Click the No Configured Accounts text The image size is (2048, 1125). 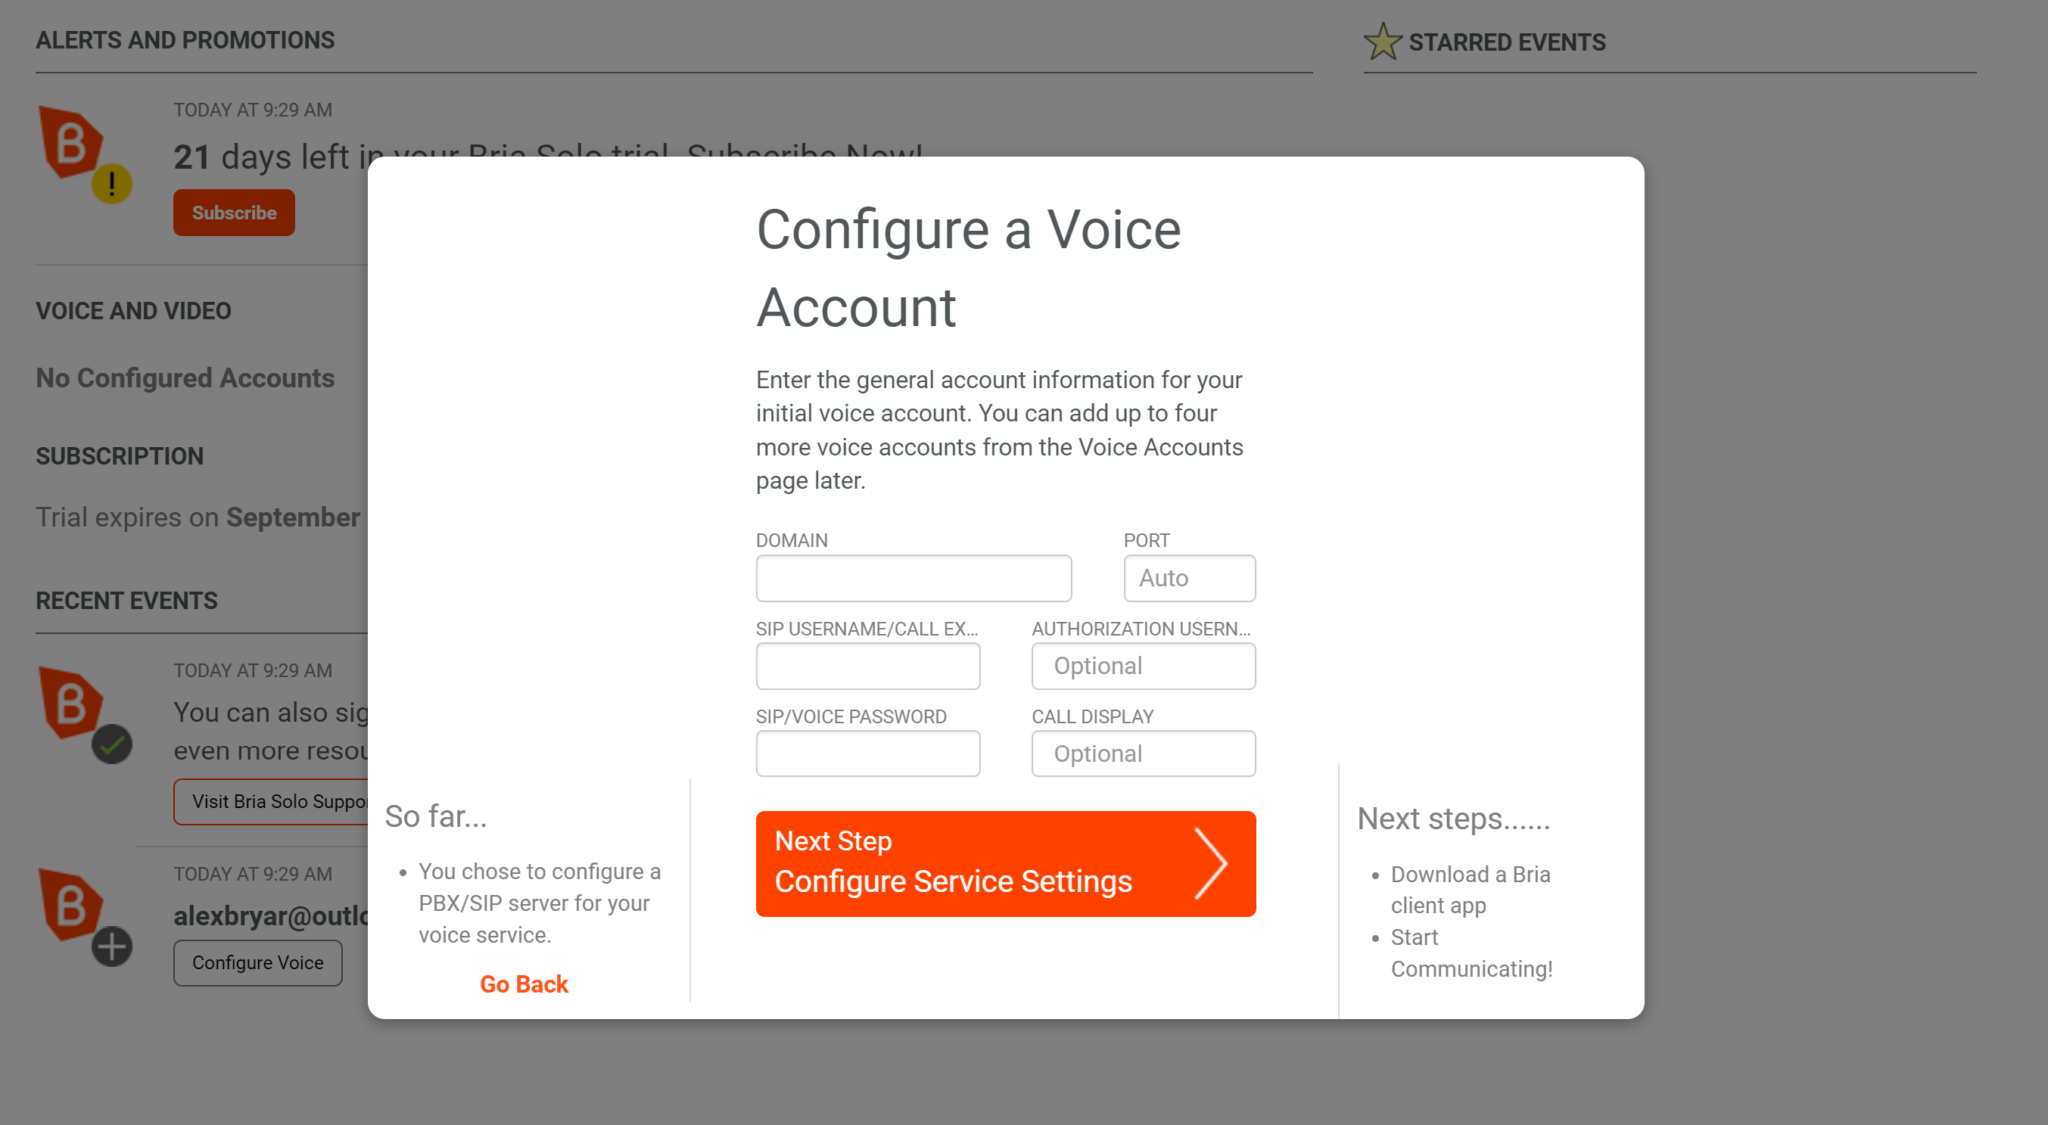pyautogui.click(x=185, y=378)
